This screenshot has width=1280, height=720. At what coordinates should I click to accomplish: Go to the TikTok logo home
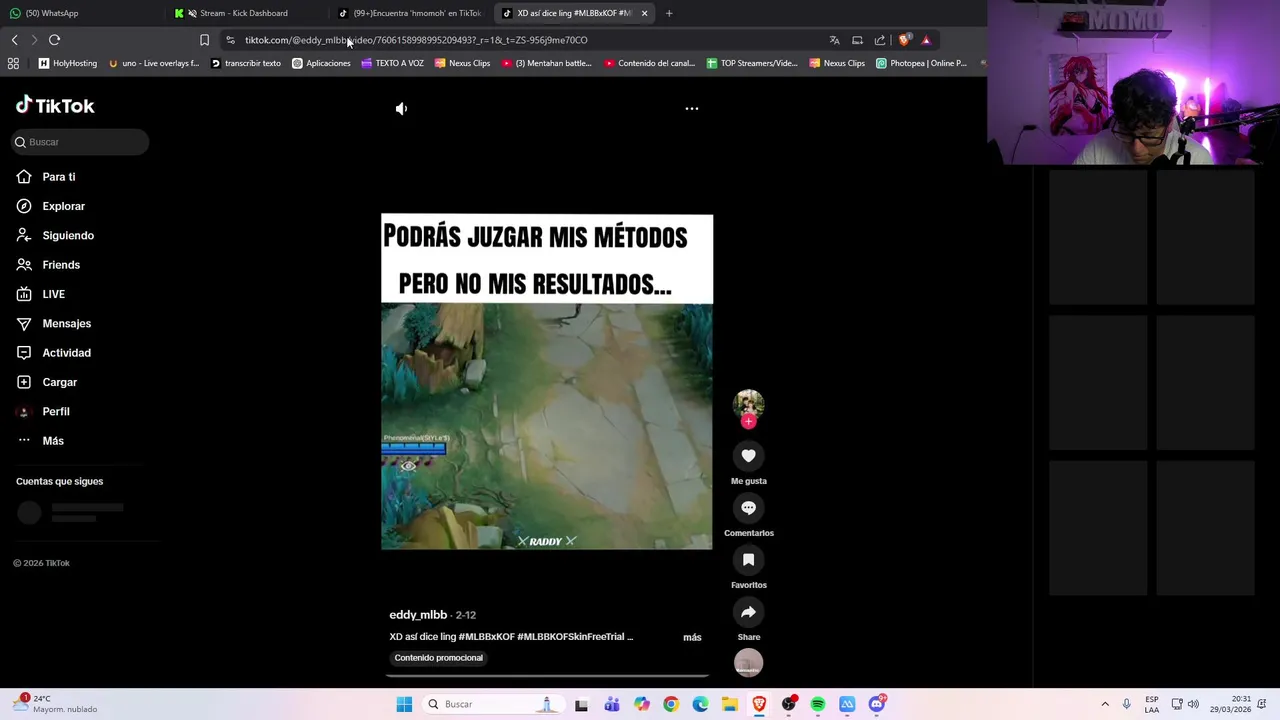[x=55, y=105]
